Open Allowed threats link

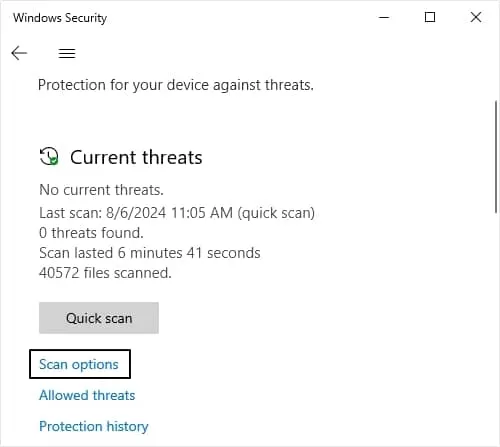[87, 395]
